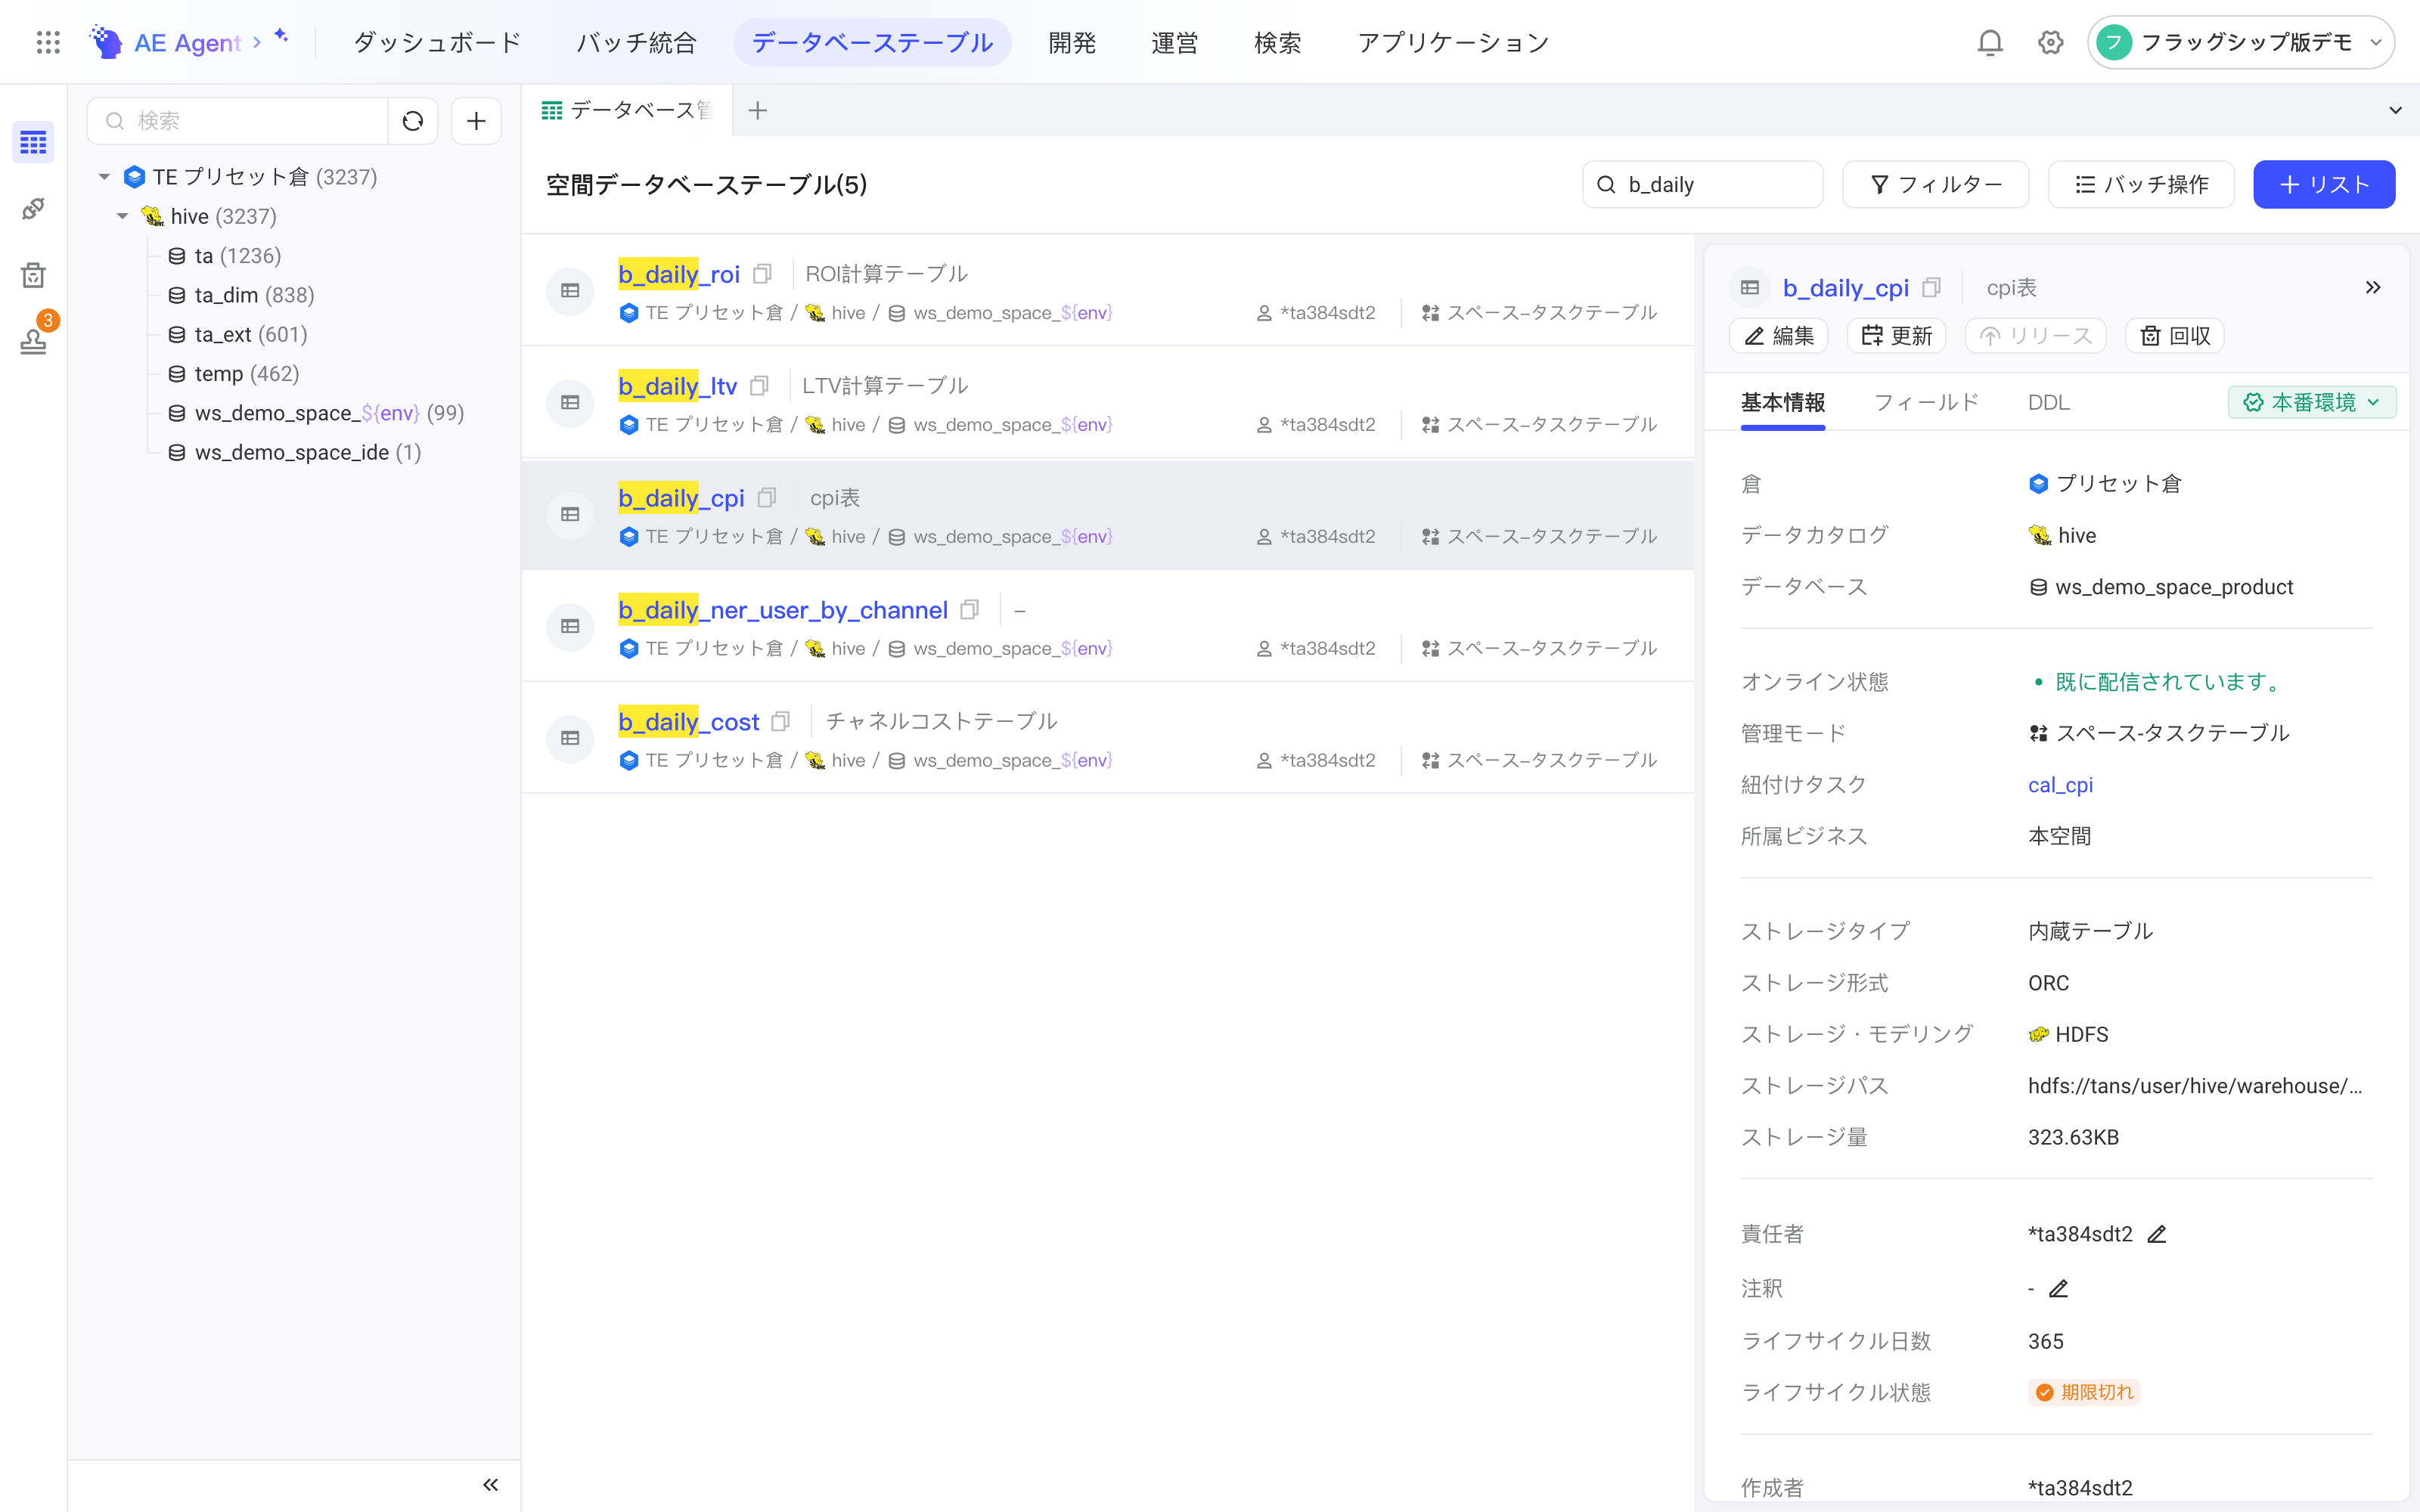
Task: Open the recycle bin icon in the left sidebar
Action: coord(33,275)
